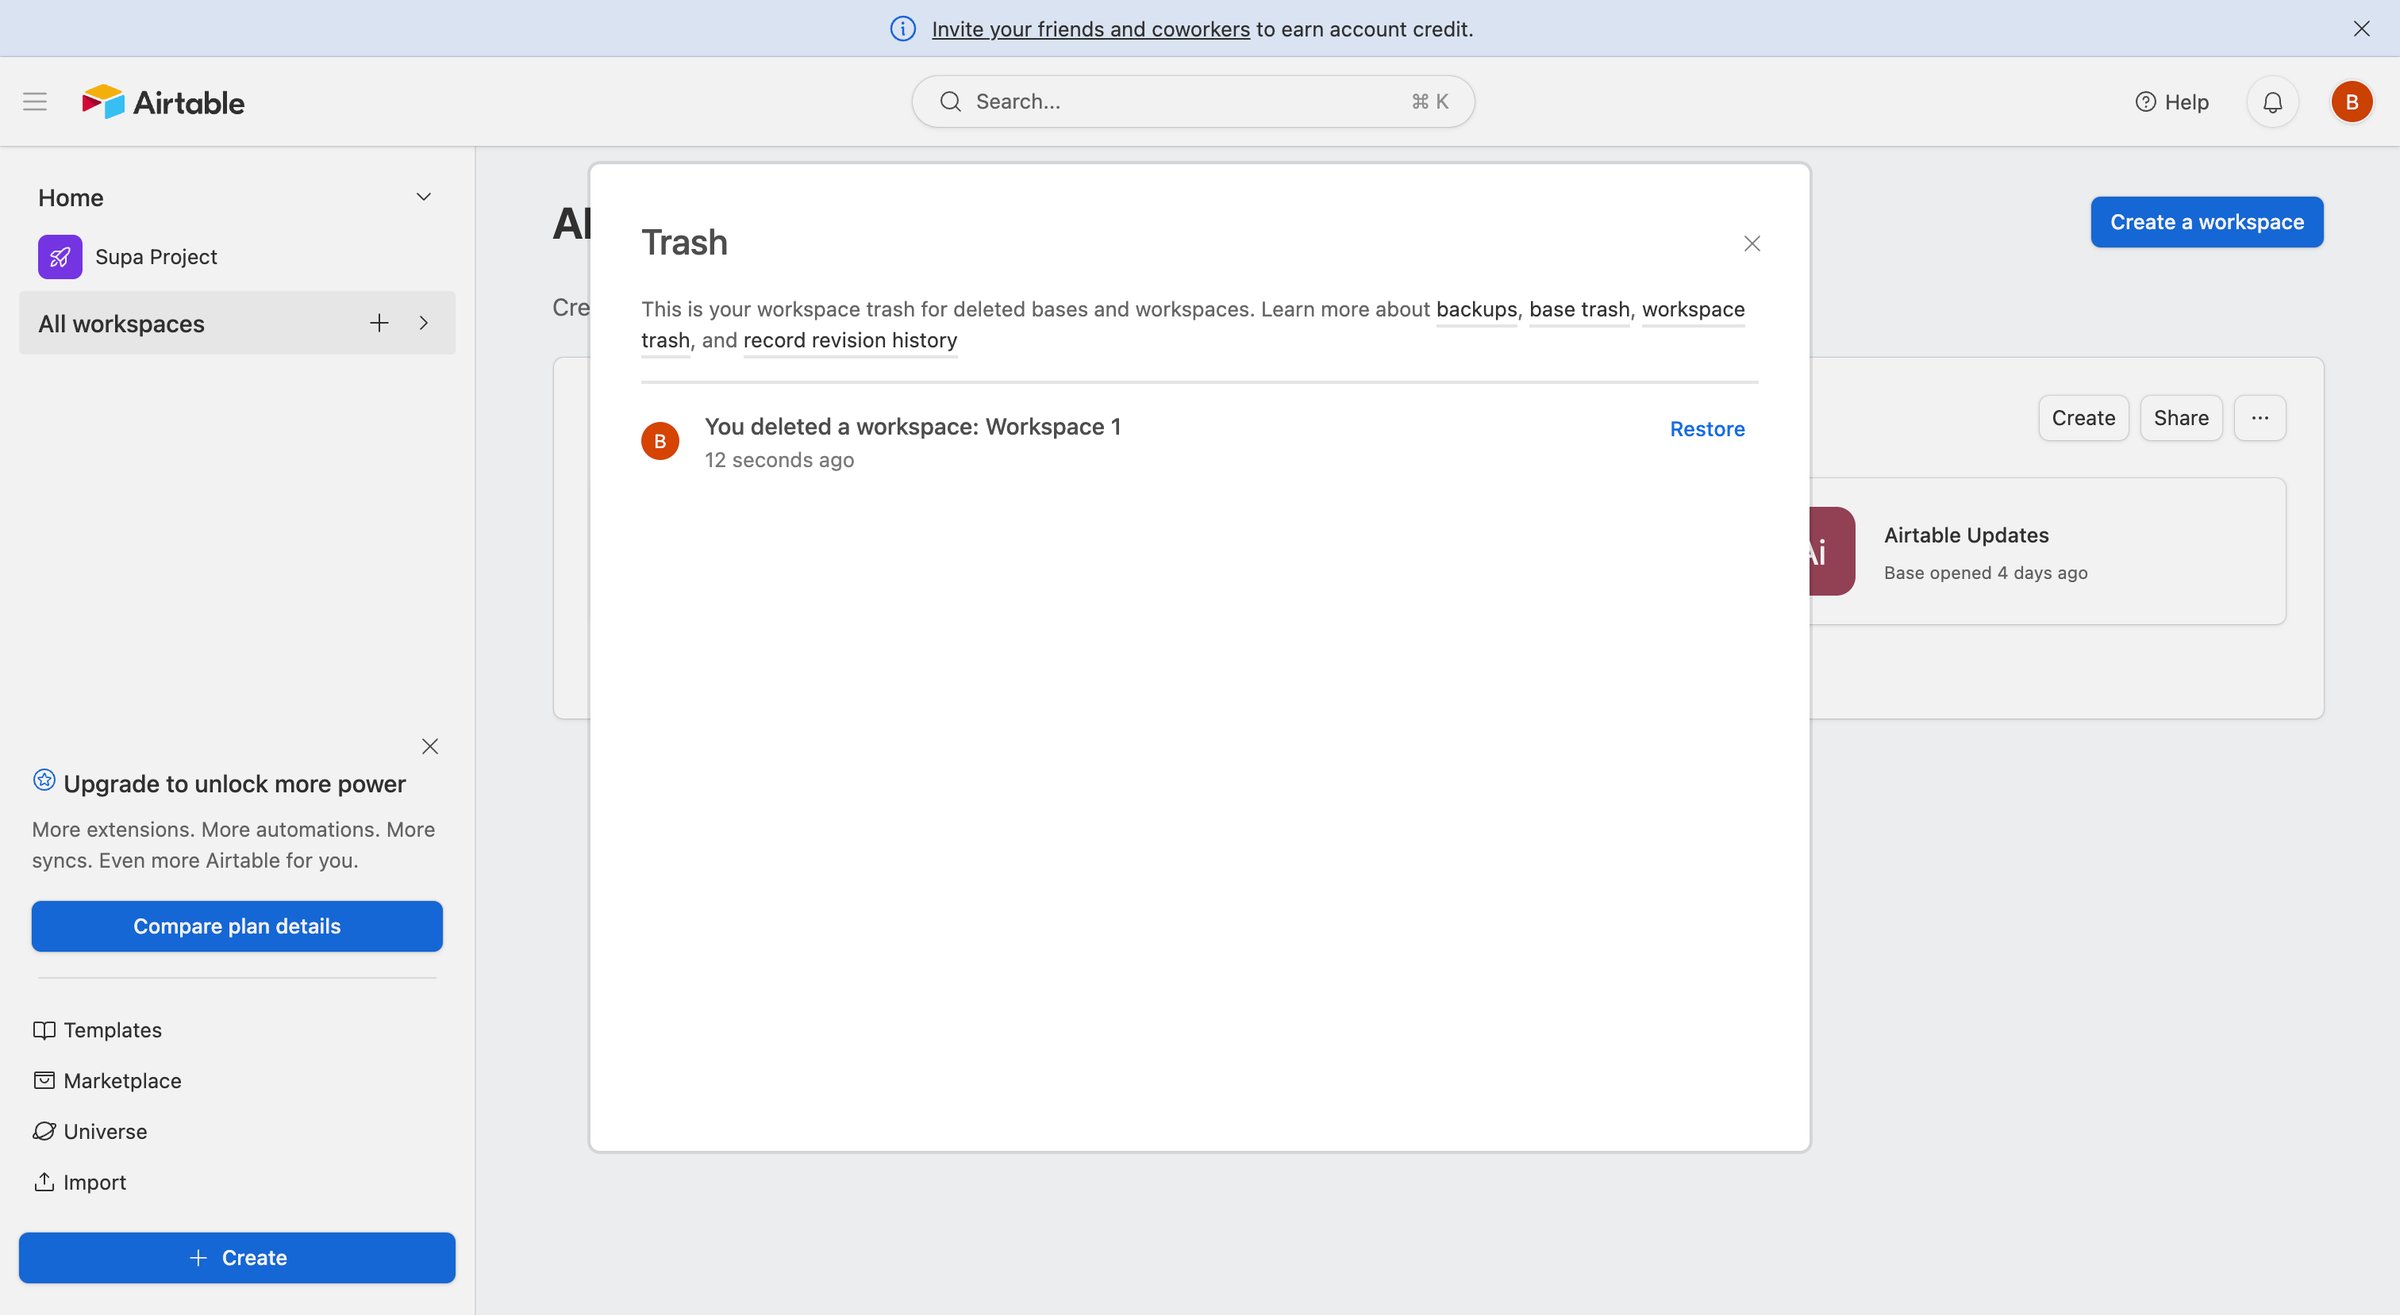Open record revision history link
Screen dimensions: 2400x1315
point(850,340)
